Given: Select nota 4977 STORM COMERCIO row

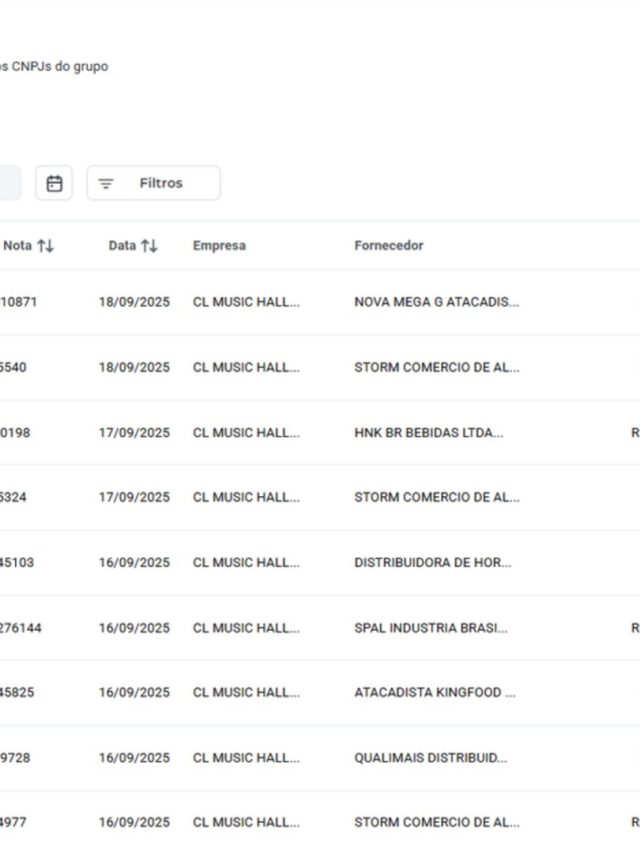Looking at the screenshot, I should [x=320, y=822].
